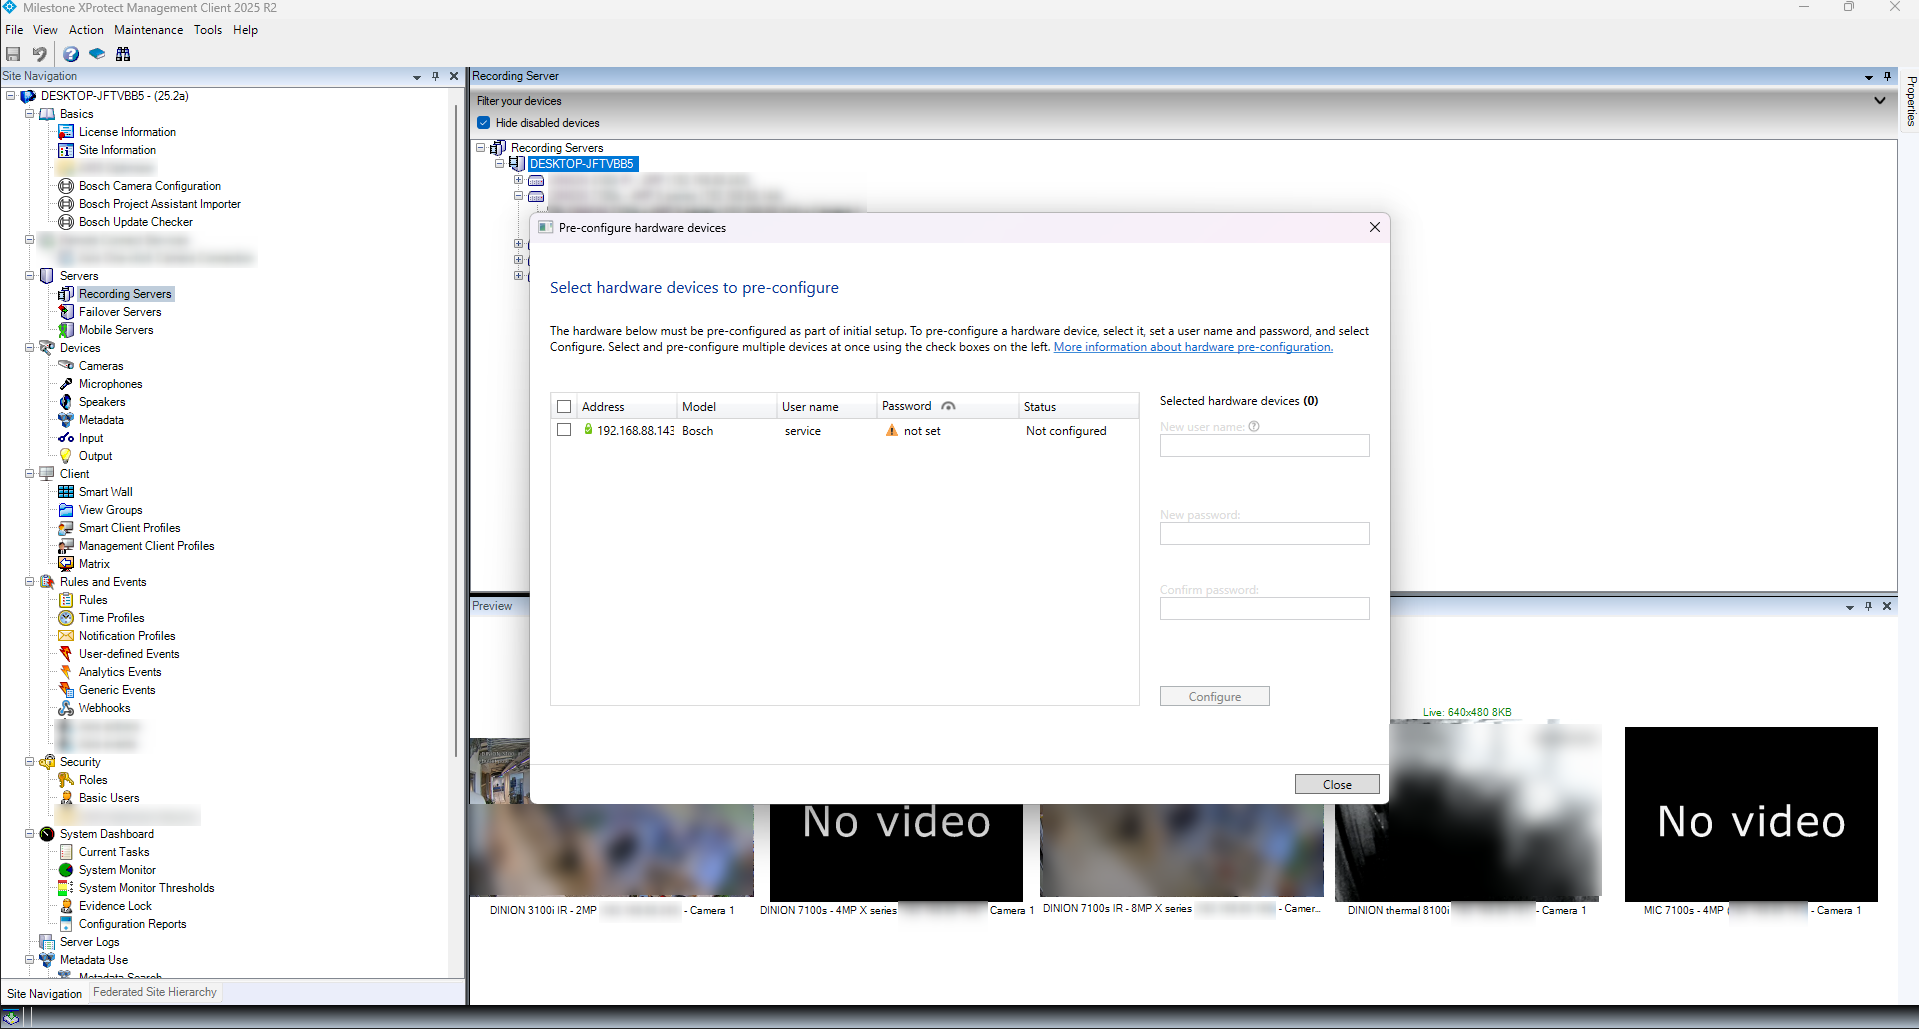Click the reveal password eye icon
The width and height of the screenshot is (1919, 1029).
[x=948, y=406]
